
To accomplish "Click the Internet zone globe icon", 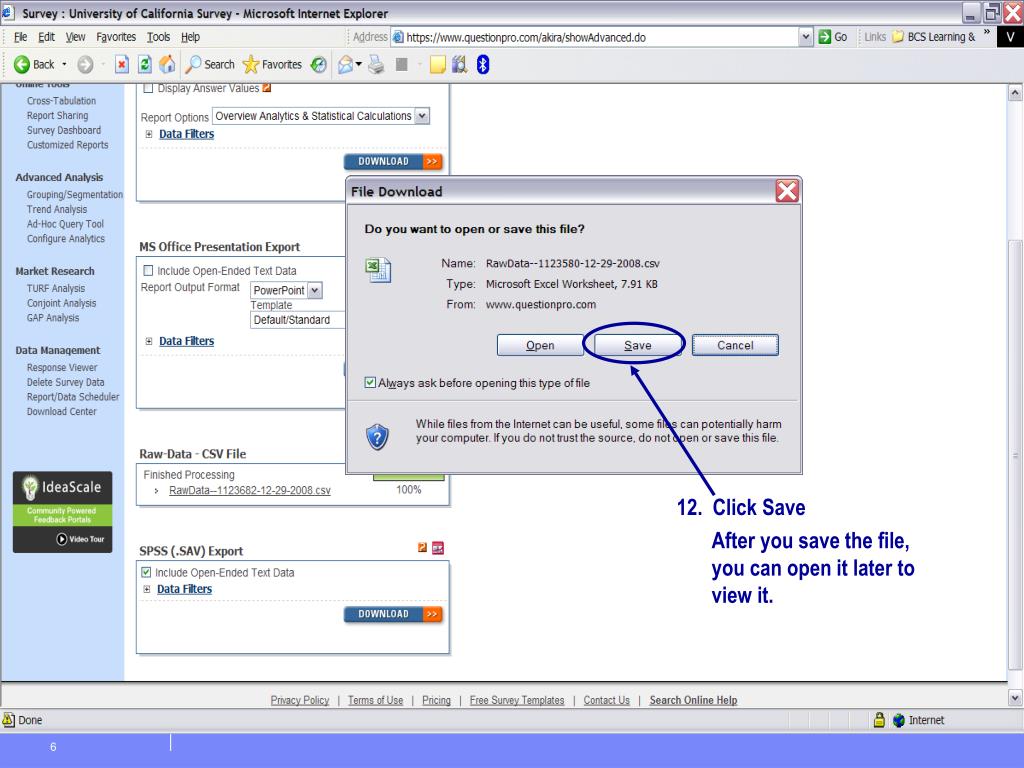I will (x=899, y=720).
